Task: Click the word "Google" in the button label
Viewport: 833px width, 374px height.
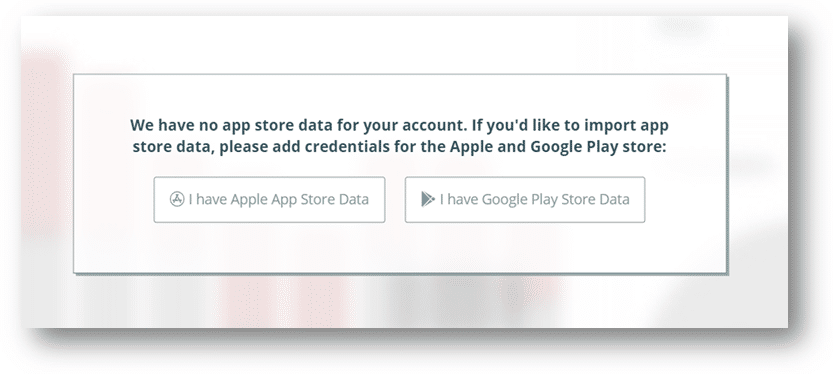Action: (x=505, y=200)
